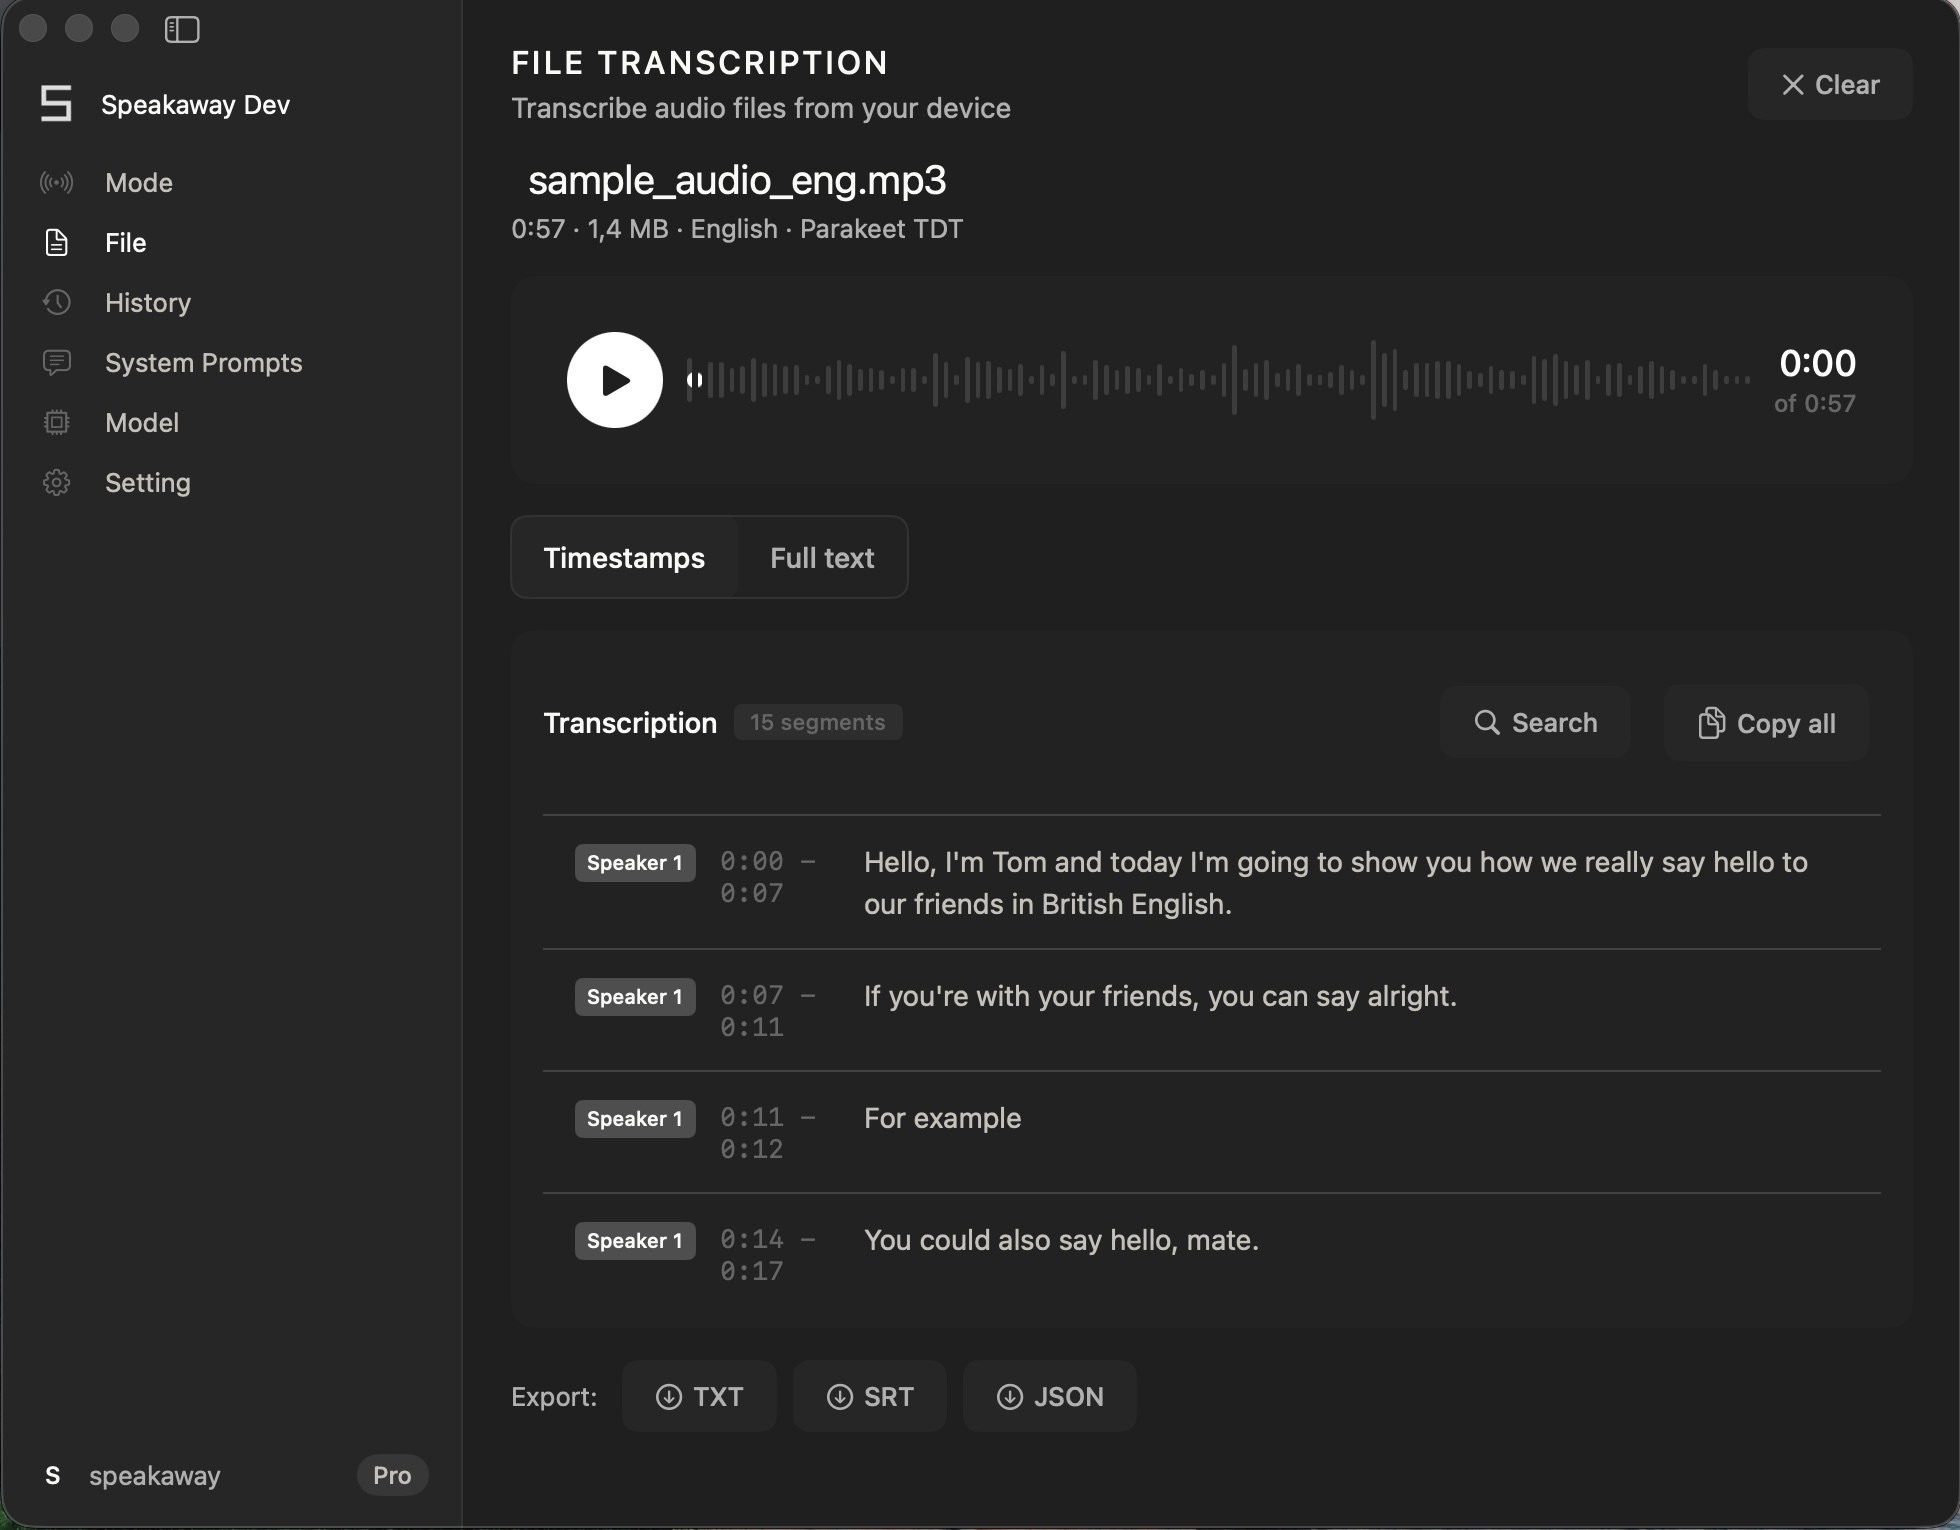Open the speakaway account profile

(155, 1476)
